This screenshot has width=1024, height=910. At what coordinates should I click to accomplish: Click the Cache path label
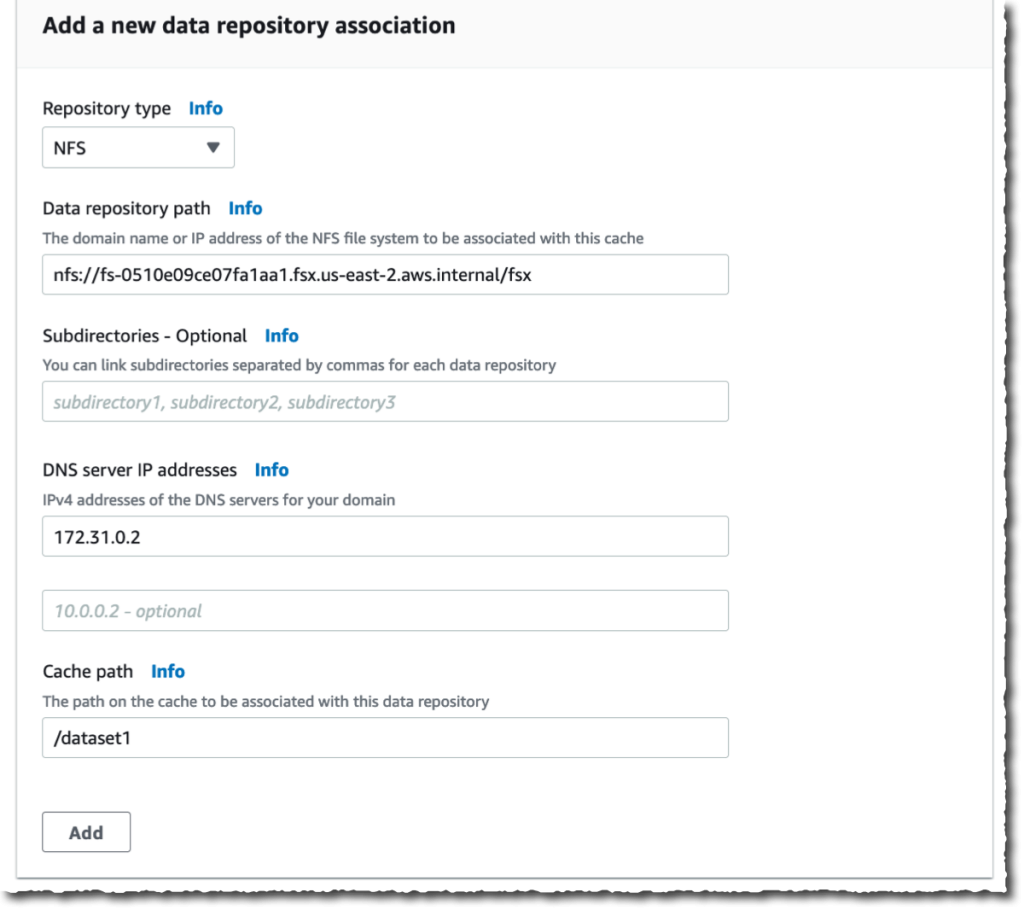tap(88, 671)
